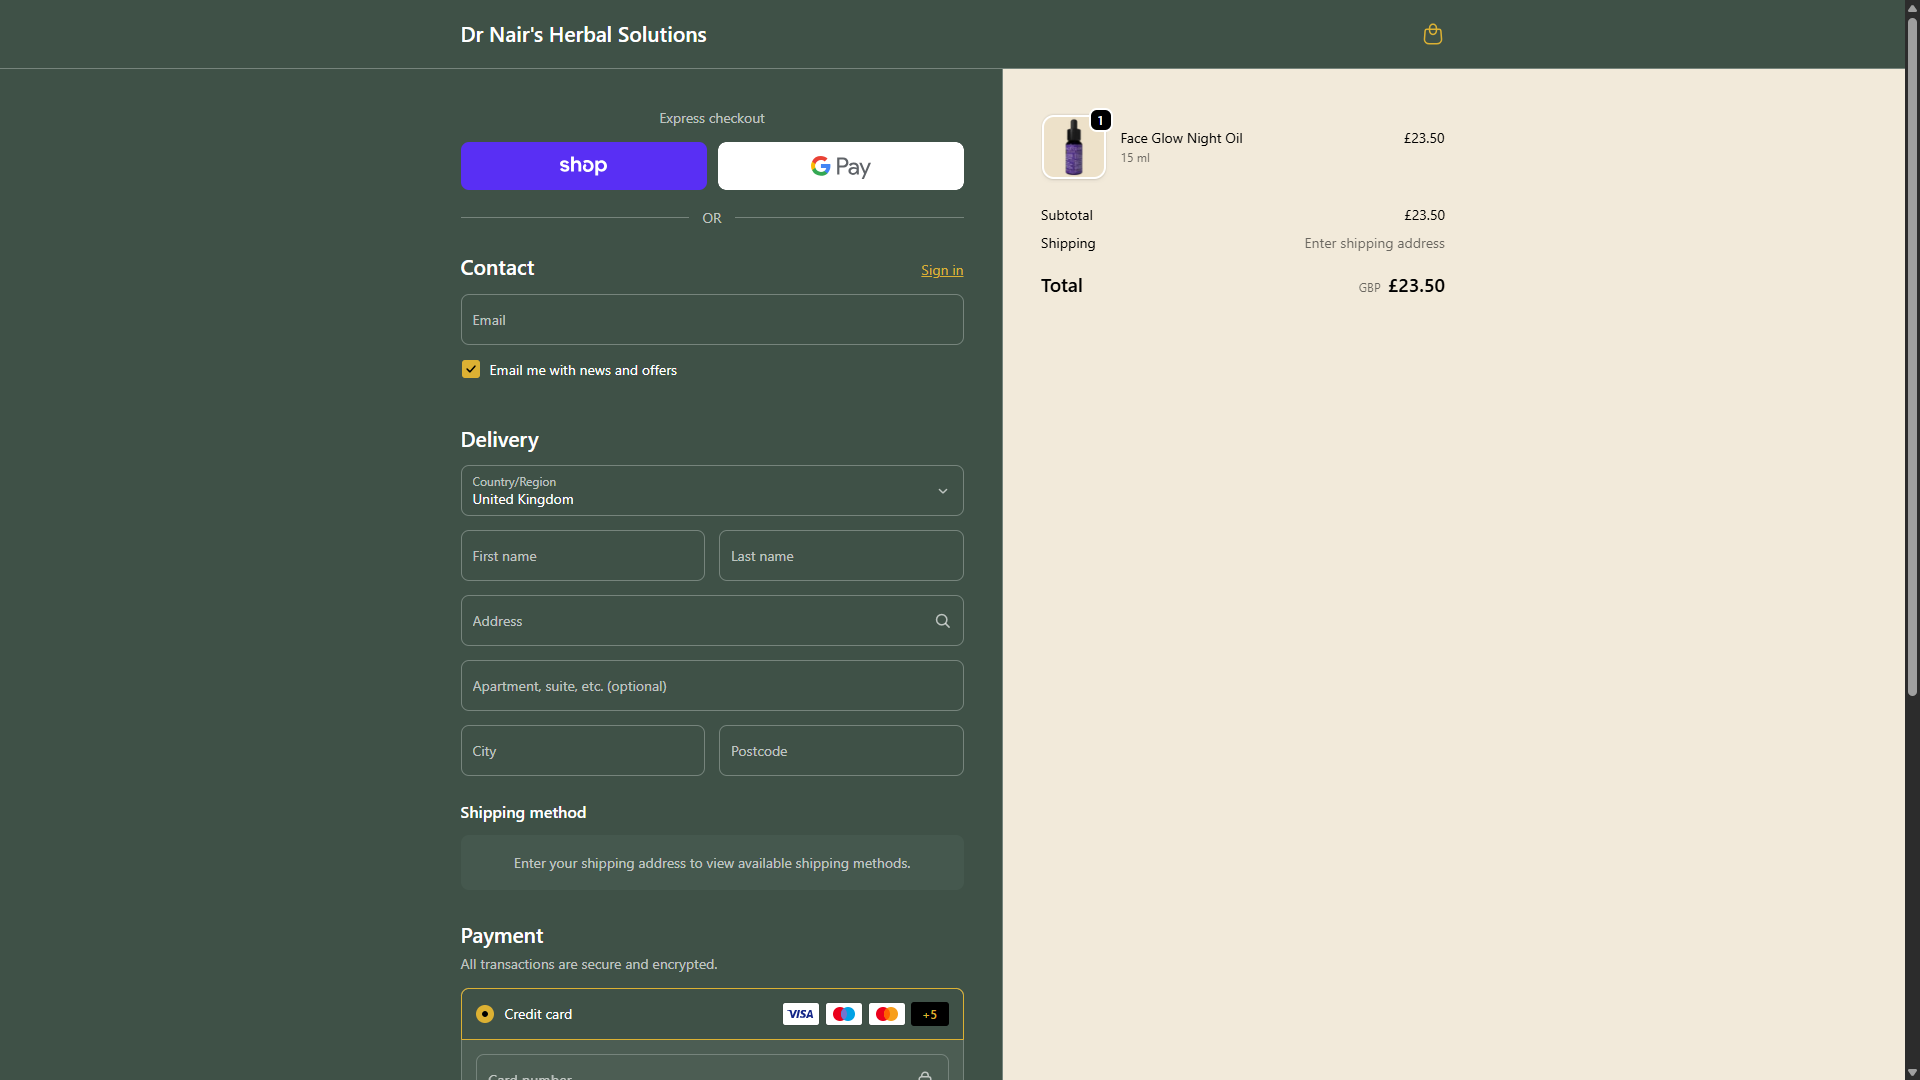Click the Sign in link
The width and height of the screenshot is (1920, 1080).
pos(941,270)
